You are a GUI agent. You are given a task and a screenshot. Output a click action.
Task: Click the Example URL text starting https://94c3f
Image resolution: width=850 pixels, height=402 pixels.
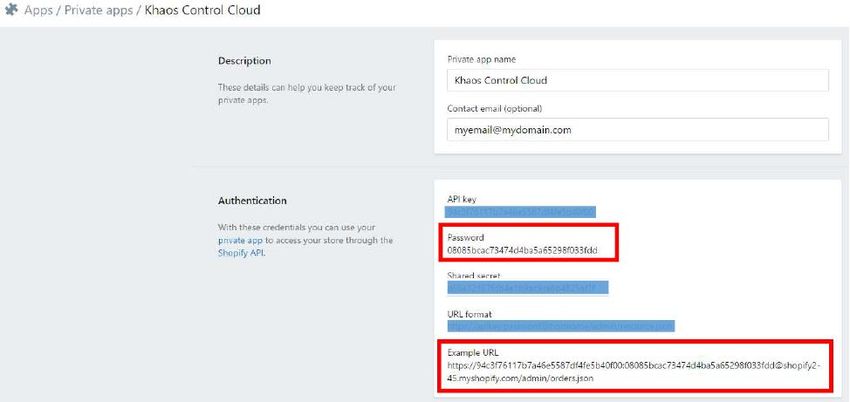(634, 372)
